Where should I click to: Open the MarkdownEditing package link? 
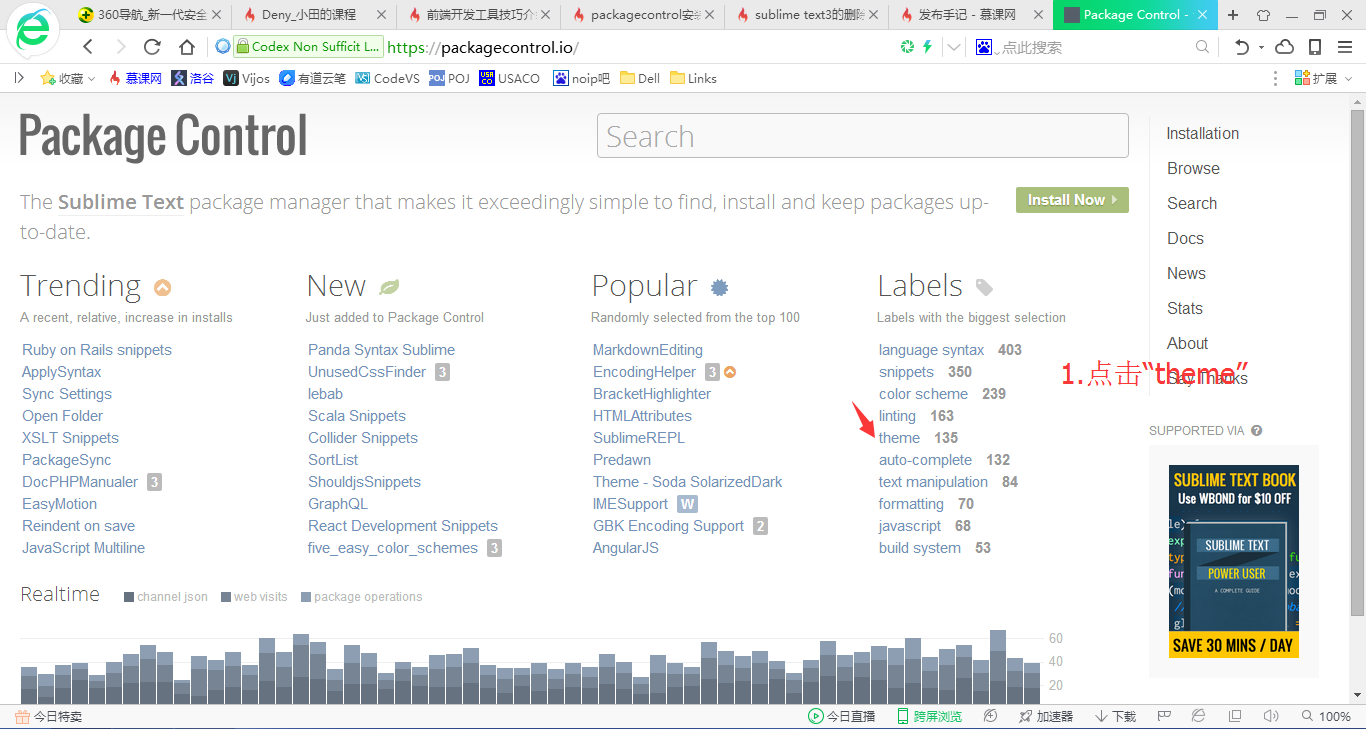[648, 350]
